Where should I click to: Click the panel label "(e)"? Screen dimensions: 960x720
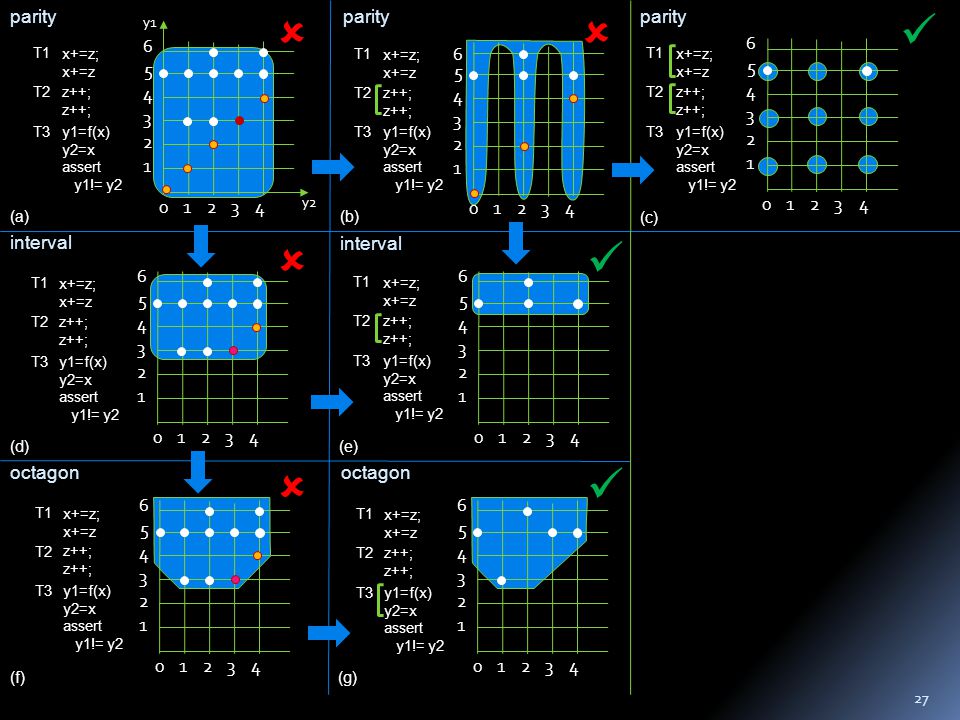(348, 447)
